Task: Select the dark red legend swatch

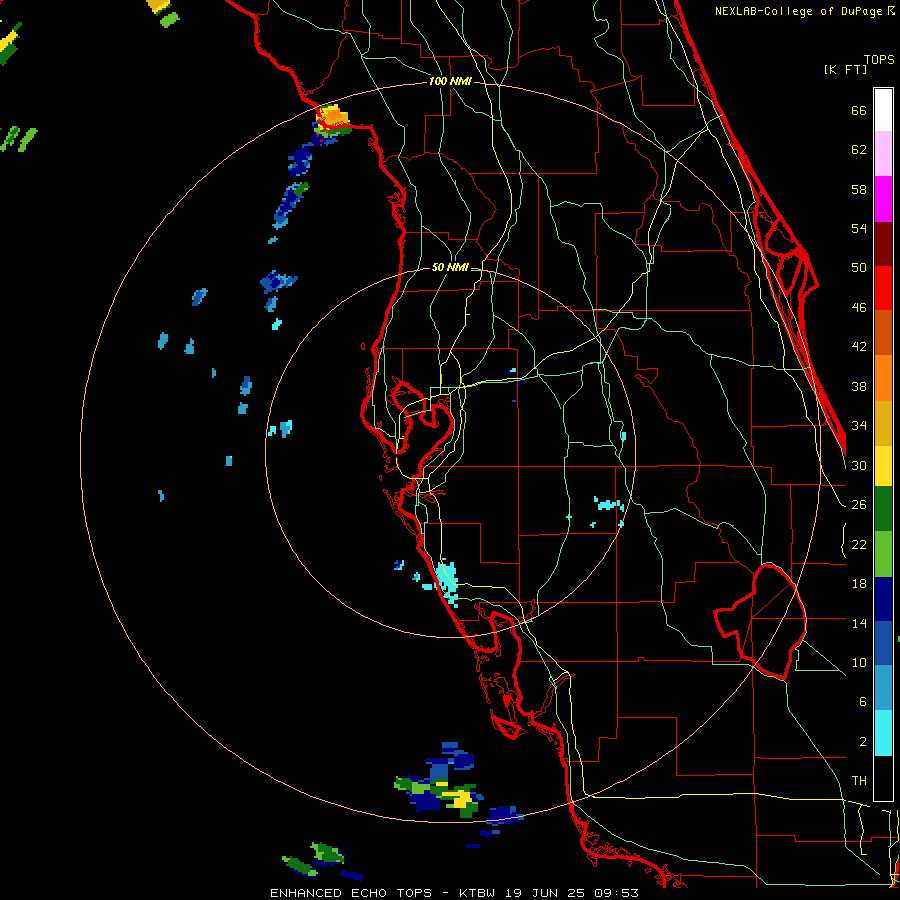Action: [883, 244]
